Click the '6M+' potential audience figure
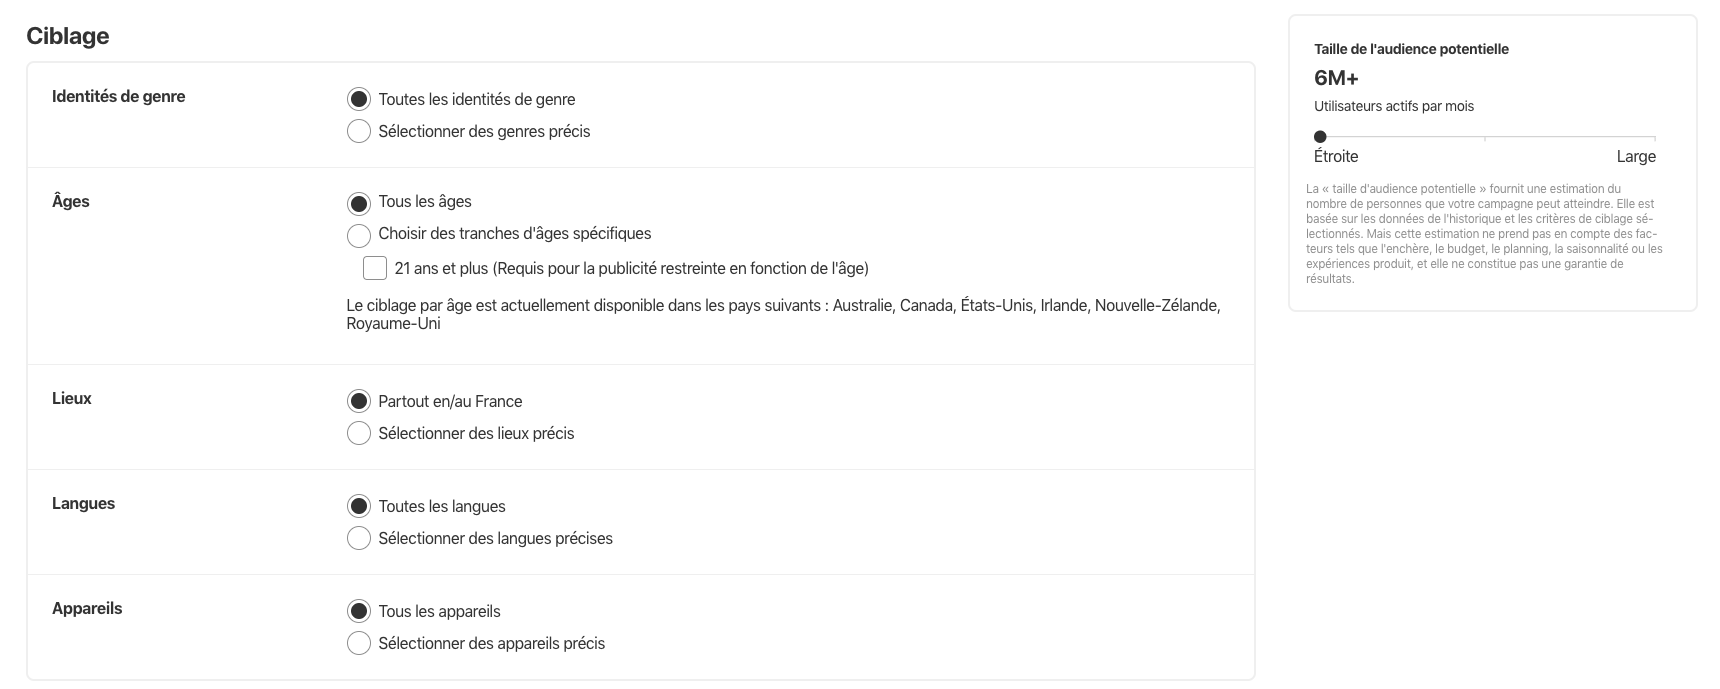Viewport: 1720px width, 689px height. [1336, 78]
